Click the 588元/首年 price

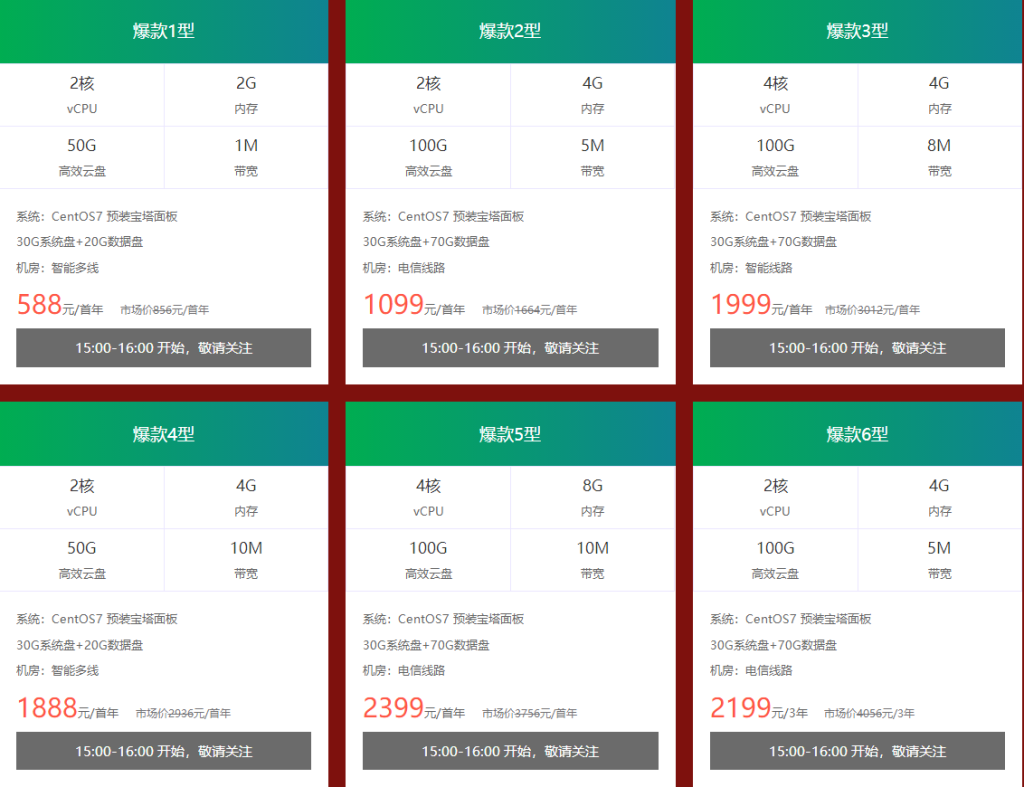coord(46,304)
